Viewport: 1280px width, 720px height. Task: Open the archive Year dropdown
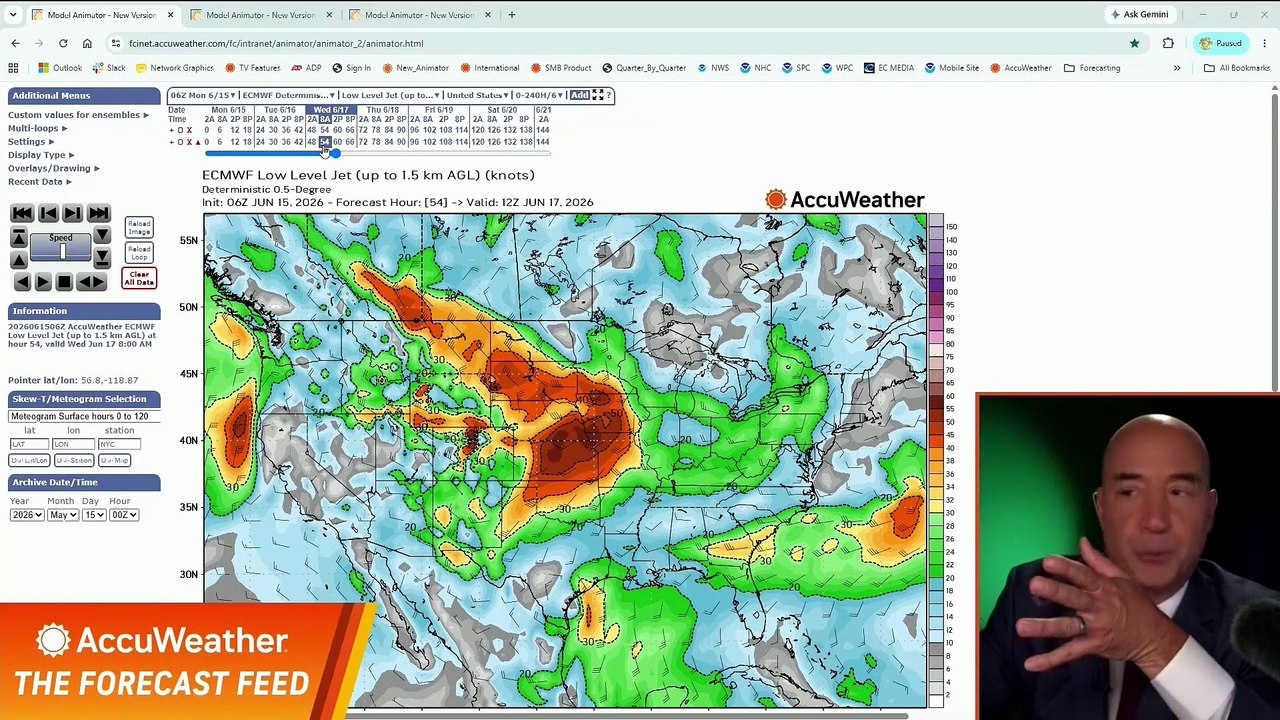coord(26,515)
